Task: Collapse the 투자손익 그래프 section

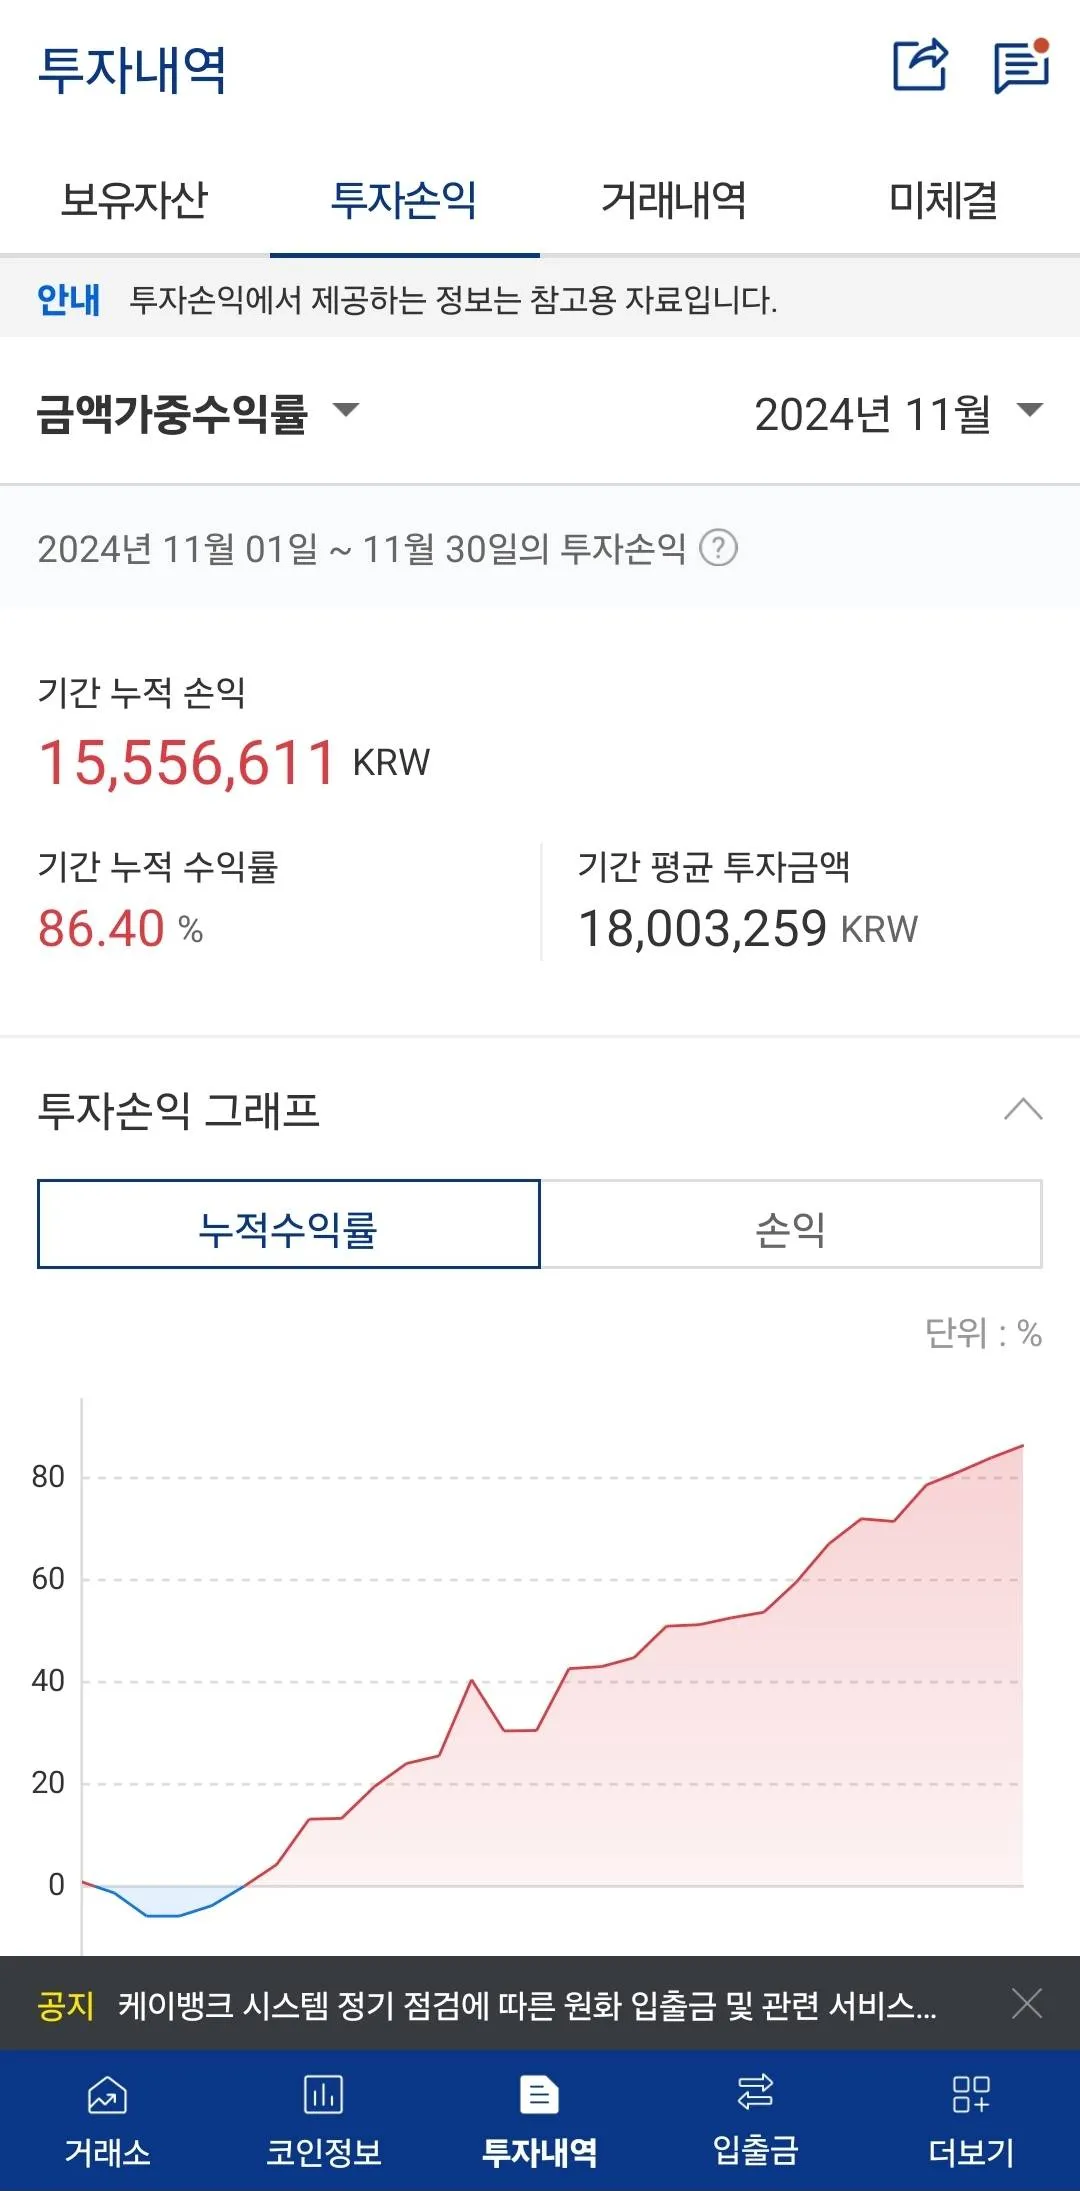Action: [1023, 1110]
